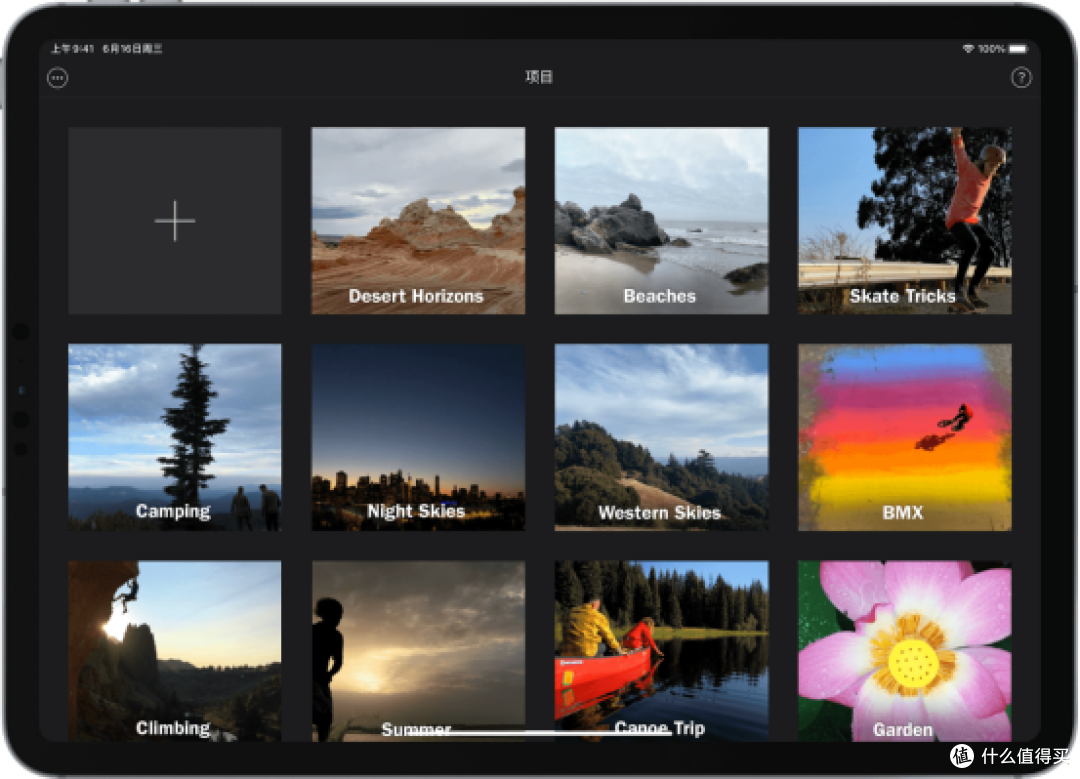
Task: Tap the 项目 title text
Action: 539,77
